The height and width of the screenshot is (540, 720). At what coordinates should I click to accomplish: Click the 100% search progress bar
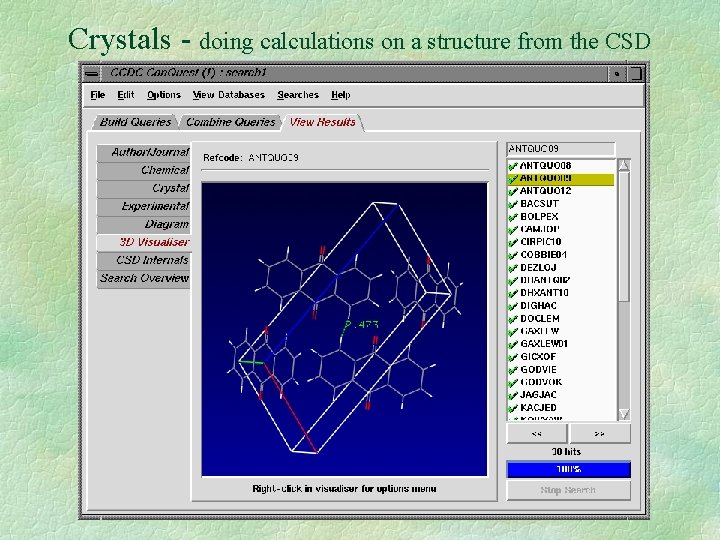pyautogui.click(x=568, y=469)
